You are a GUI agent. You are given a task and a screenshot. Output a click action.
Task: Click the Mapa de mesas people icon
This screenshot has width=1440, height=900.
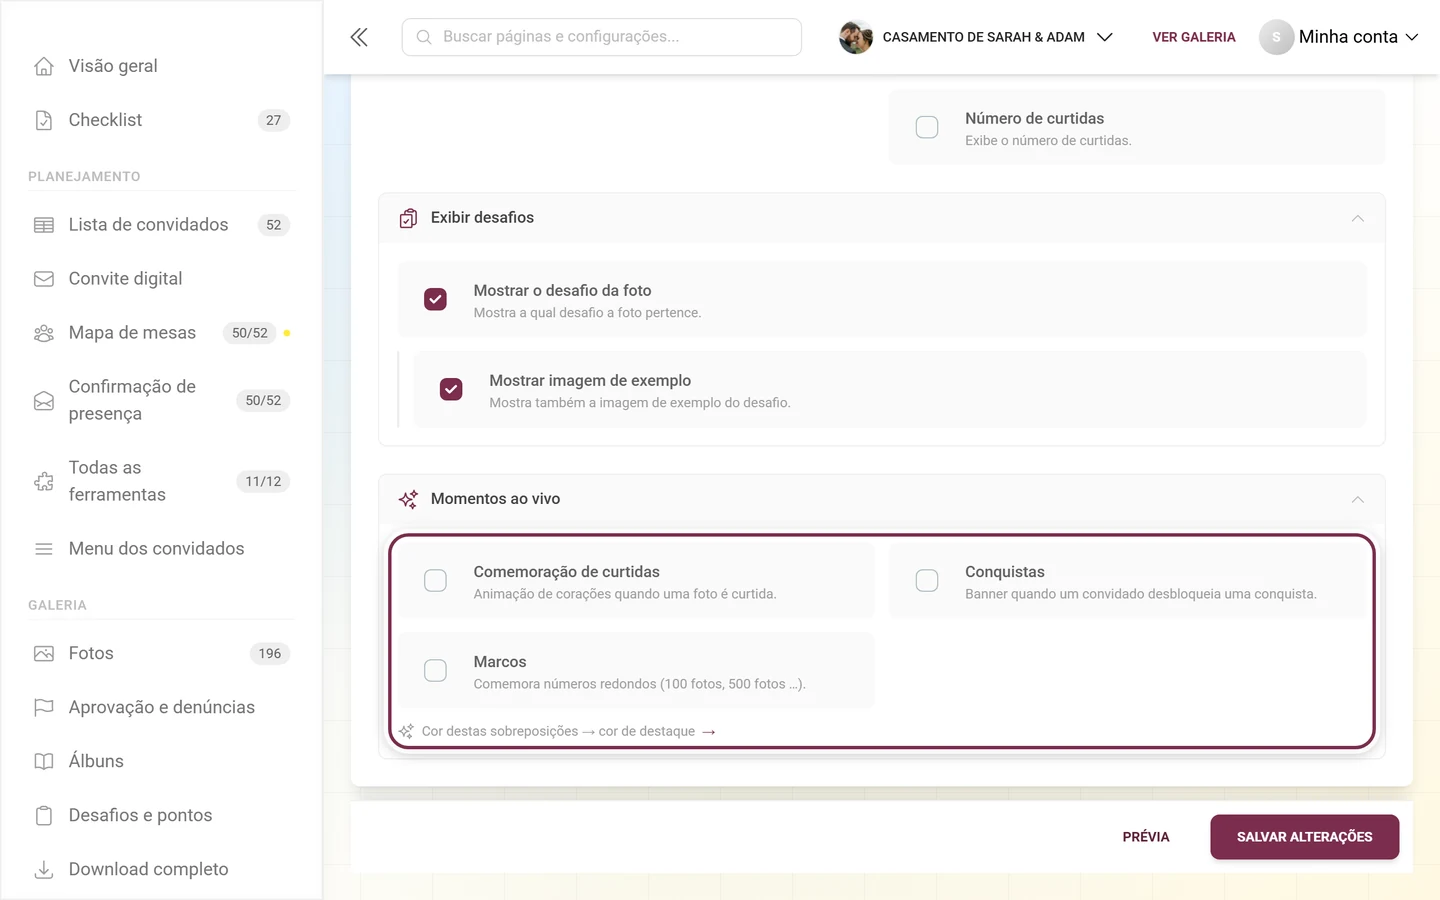point(44,333)
